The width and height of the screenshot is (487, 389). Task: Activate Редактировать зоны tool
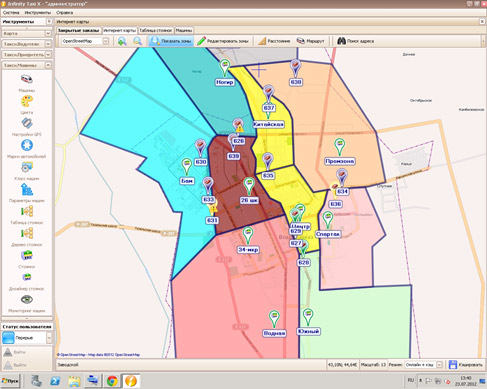(223, 41)
